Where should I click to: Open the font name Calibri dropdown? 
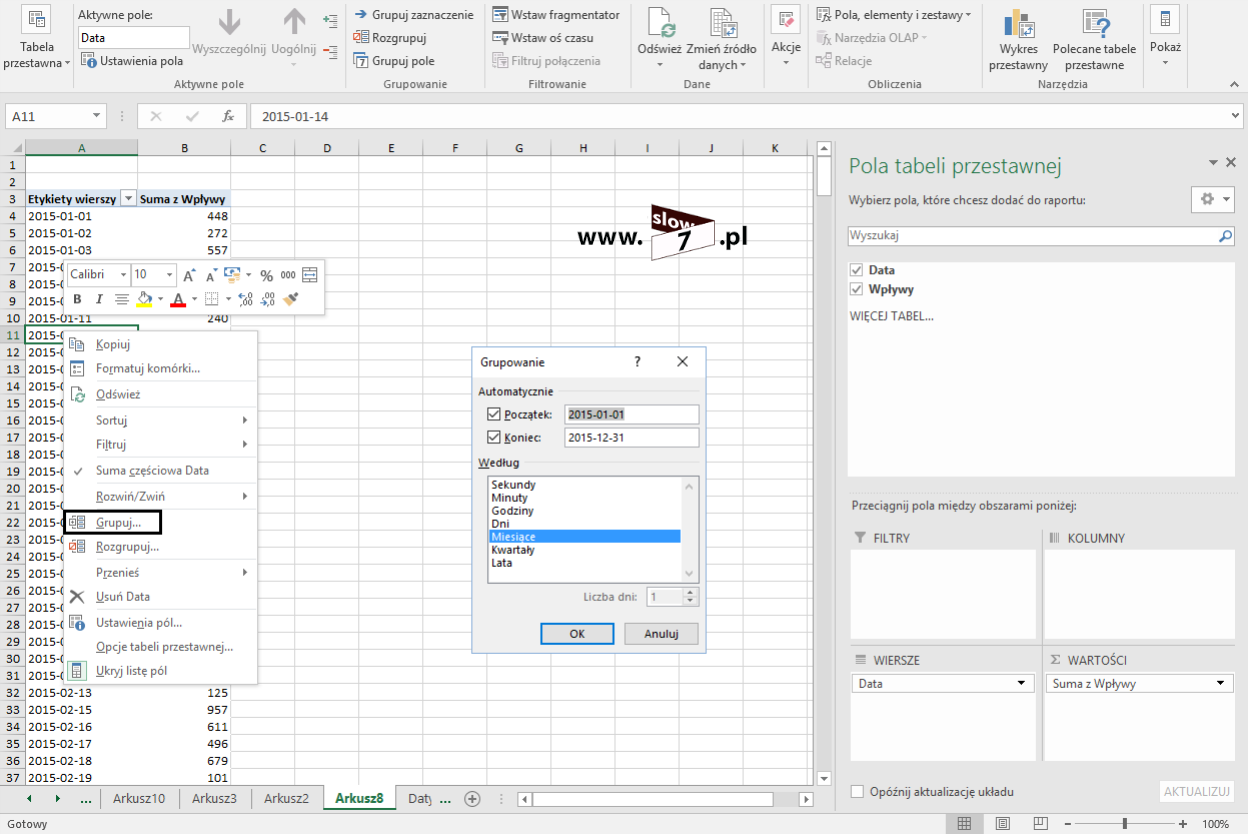pos(123,275)
